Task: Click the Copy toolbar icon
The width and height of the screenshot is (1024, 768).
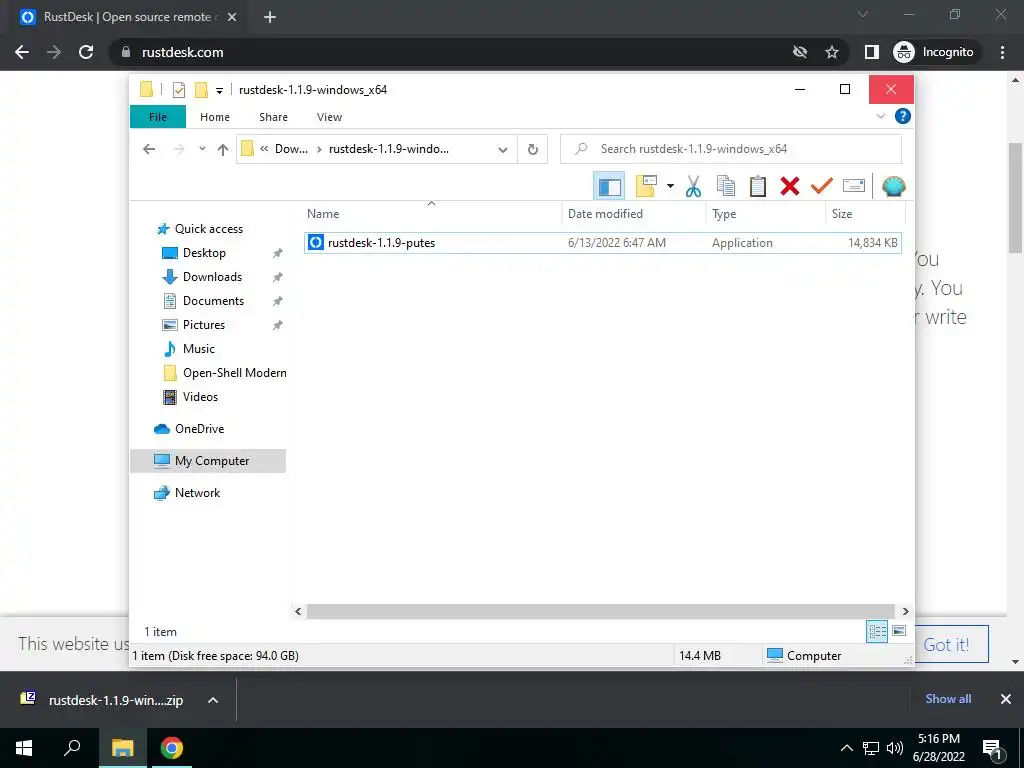Action: [726, 187]
